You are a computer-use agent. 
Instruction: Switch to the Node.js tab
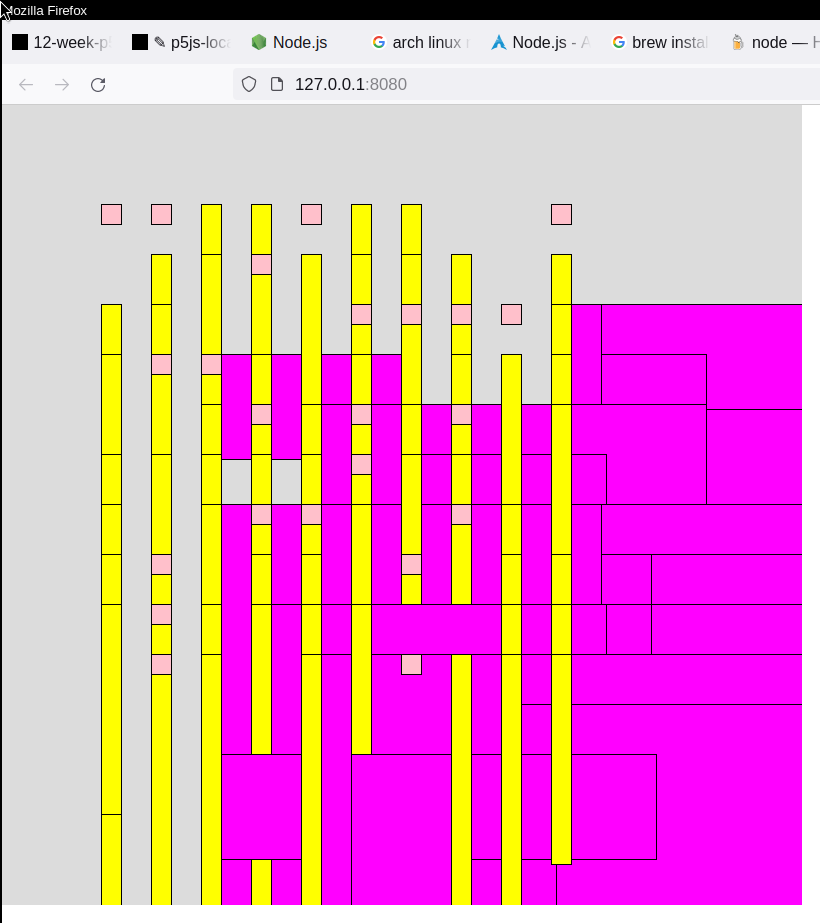coord(299,42)
